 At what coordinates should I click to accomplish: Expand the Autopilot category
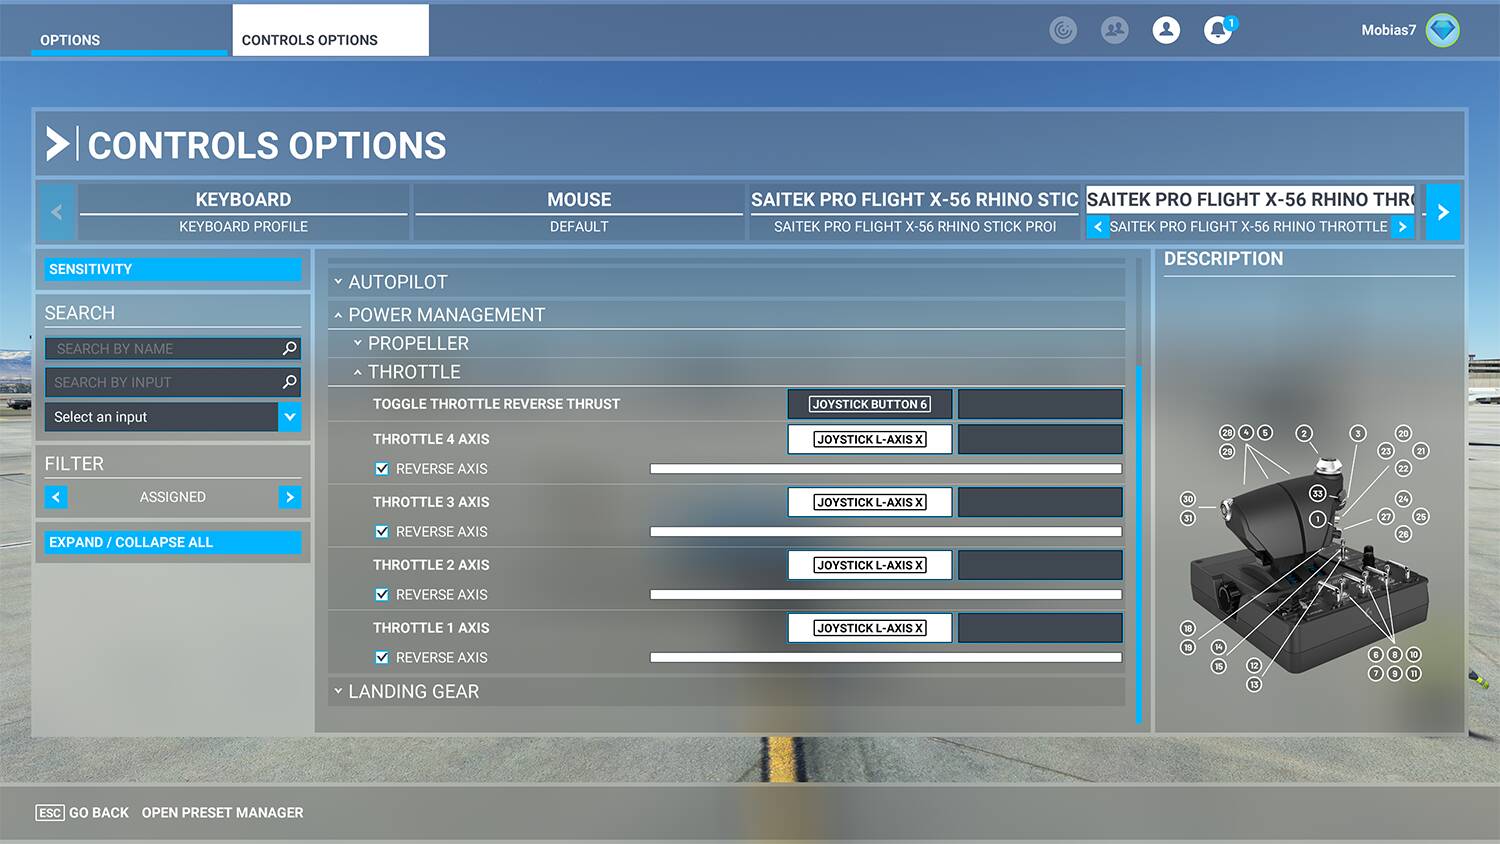click(x=727, y=282)
